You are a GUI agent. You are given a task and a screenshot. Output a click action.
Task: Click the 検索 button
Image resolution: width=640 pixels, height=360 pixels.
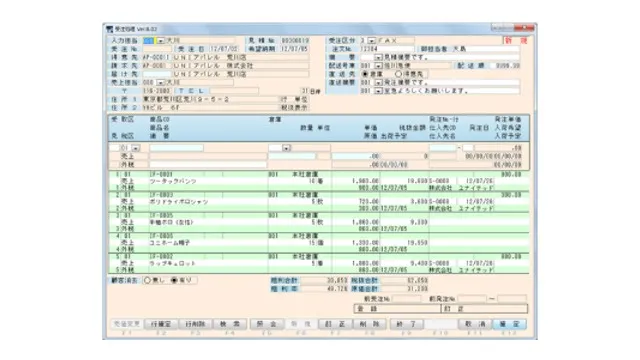point(230,324)
